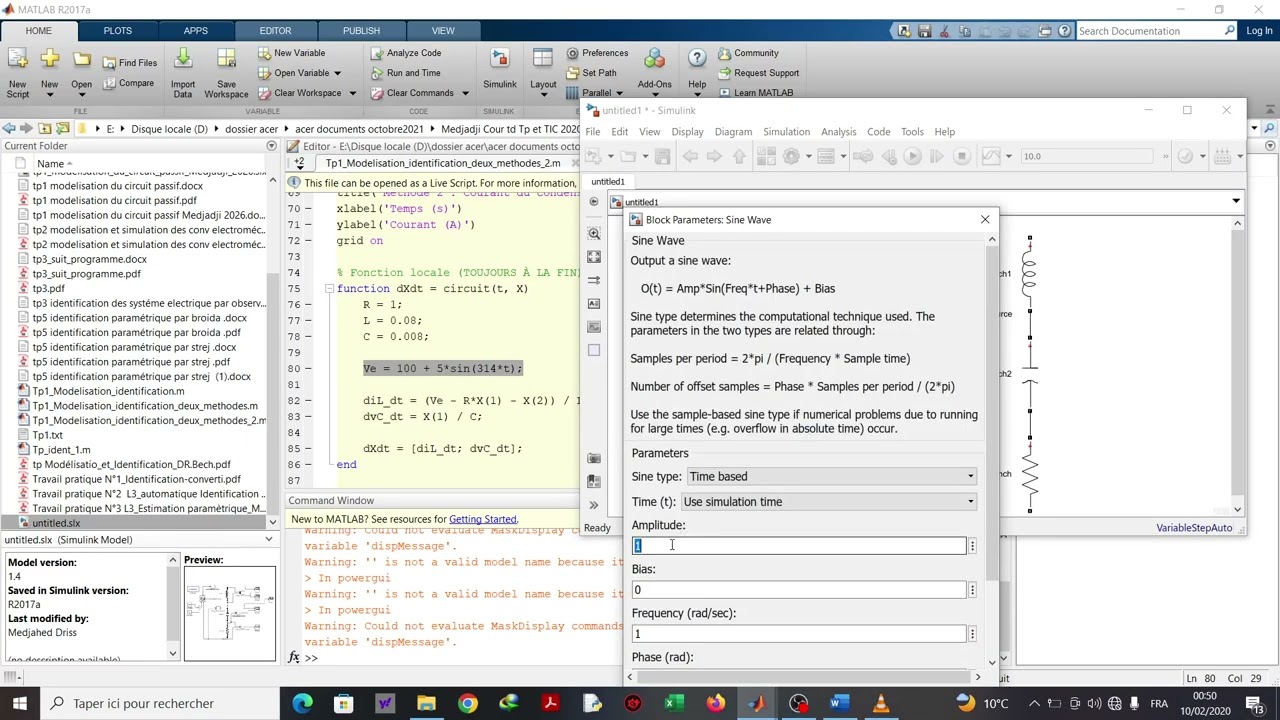The height and width of the screenshot is (720, 1280).
Task: Switch to the PLOTS ribbon tab
Action: [x=117, y=31]
